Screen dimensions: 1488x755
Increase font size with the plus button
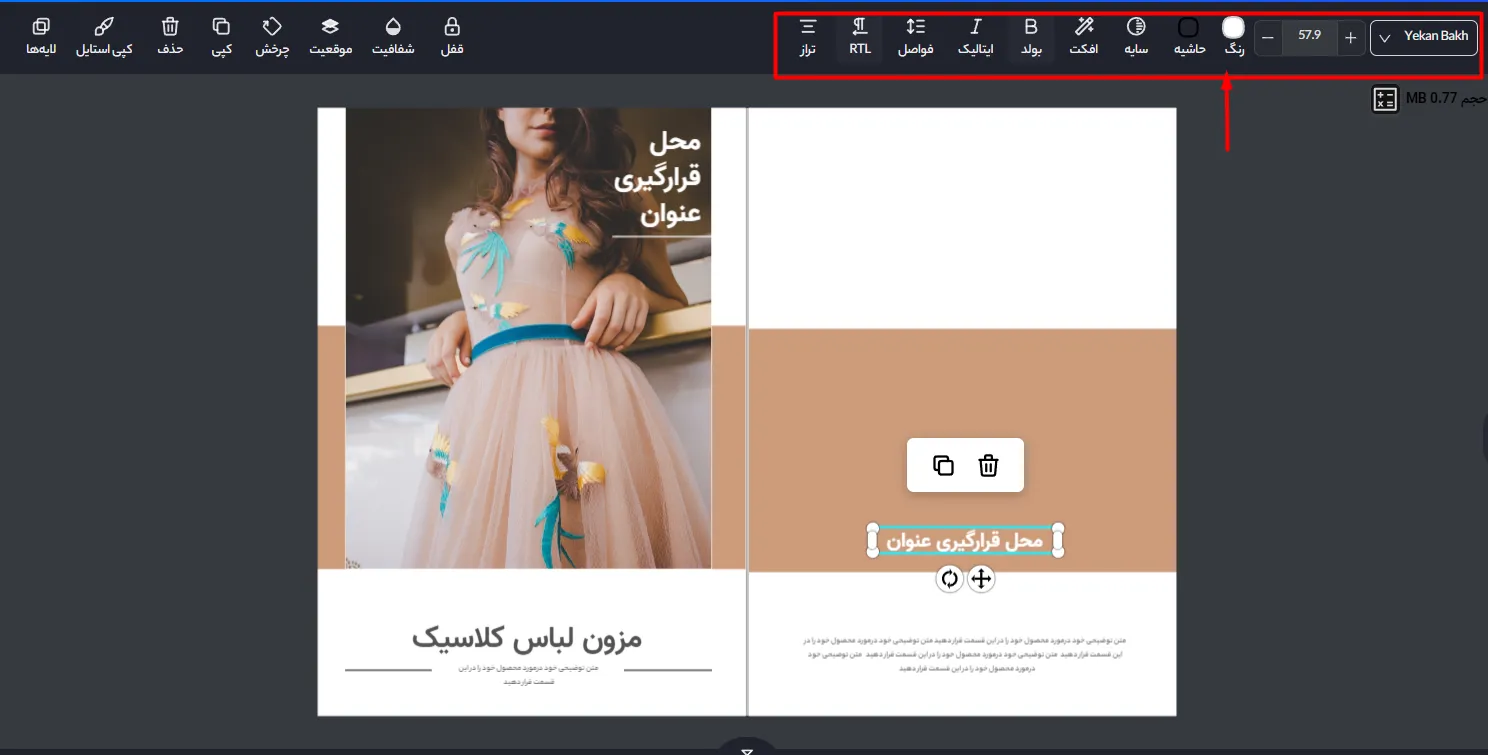click(x=1350, y=38)
